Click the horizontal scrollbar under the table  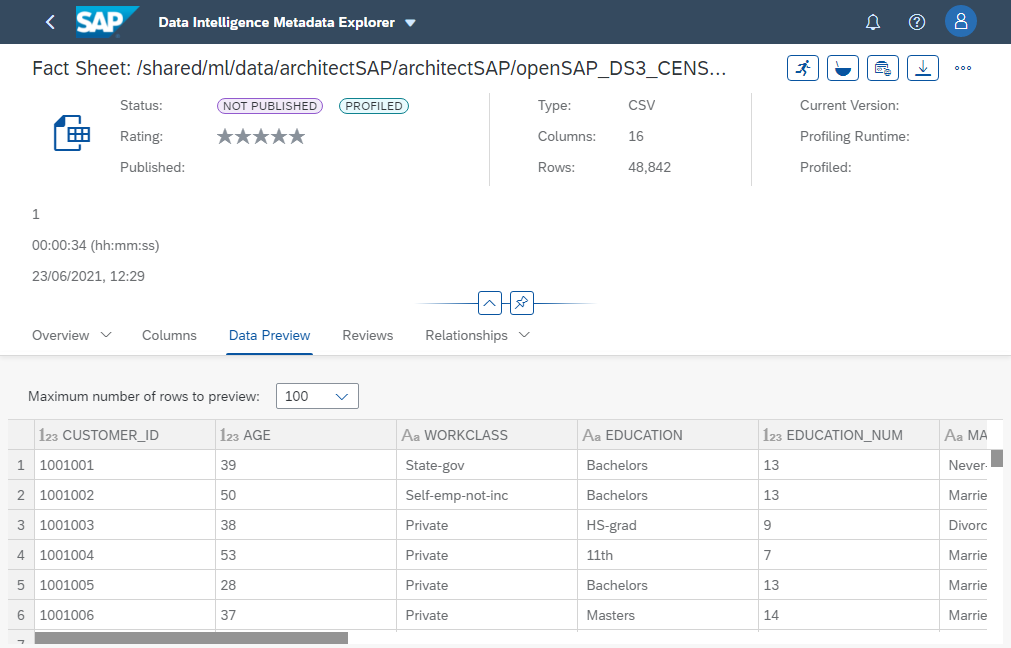click(191, 638)
